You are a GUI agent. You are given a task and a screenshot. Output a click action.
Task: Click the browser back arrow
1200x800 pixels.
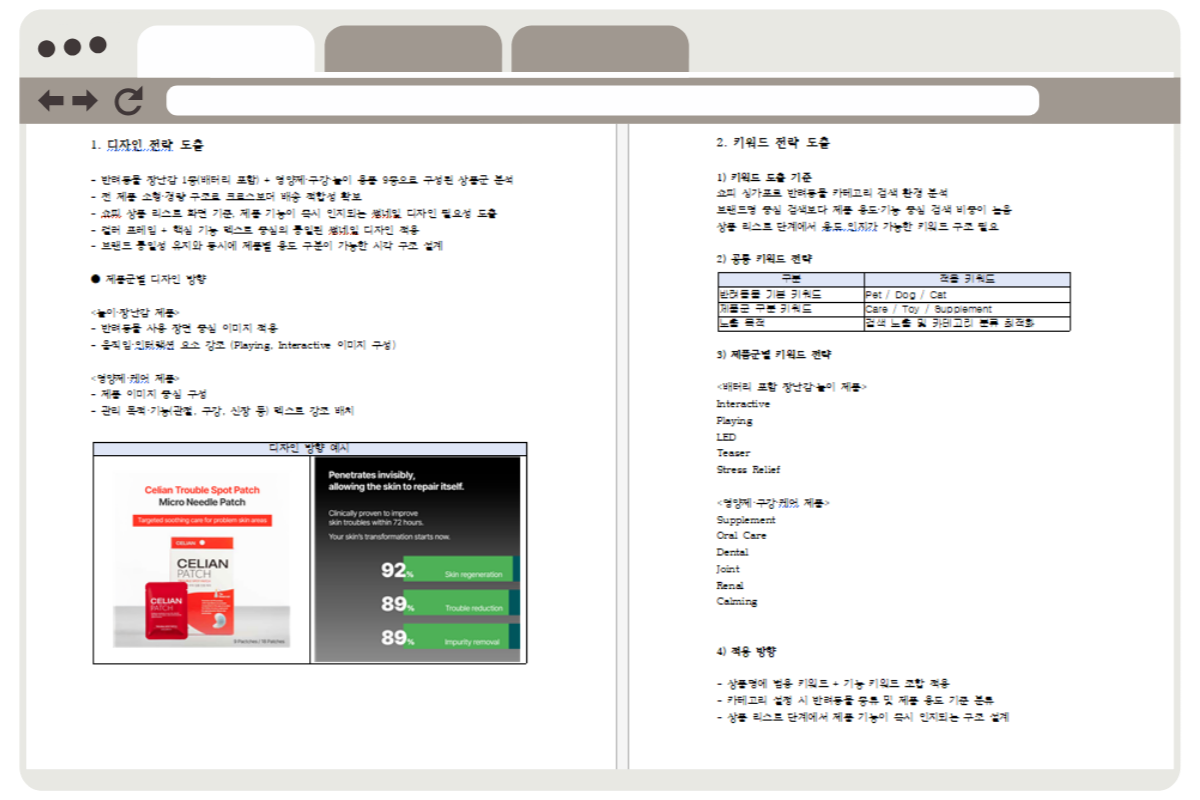coord(50,100)
